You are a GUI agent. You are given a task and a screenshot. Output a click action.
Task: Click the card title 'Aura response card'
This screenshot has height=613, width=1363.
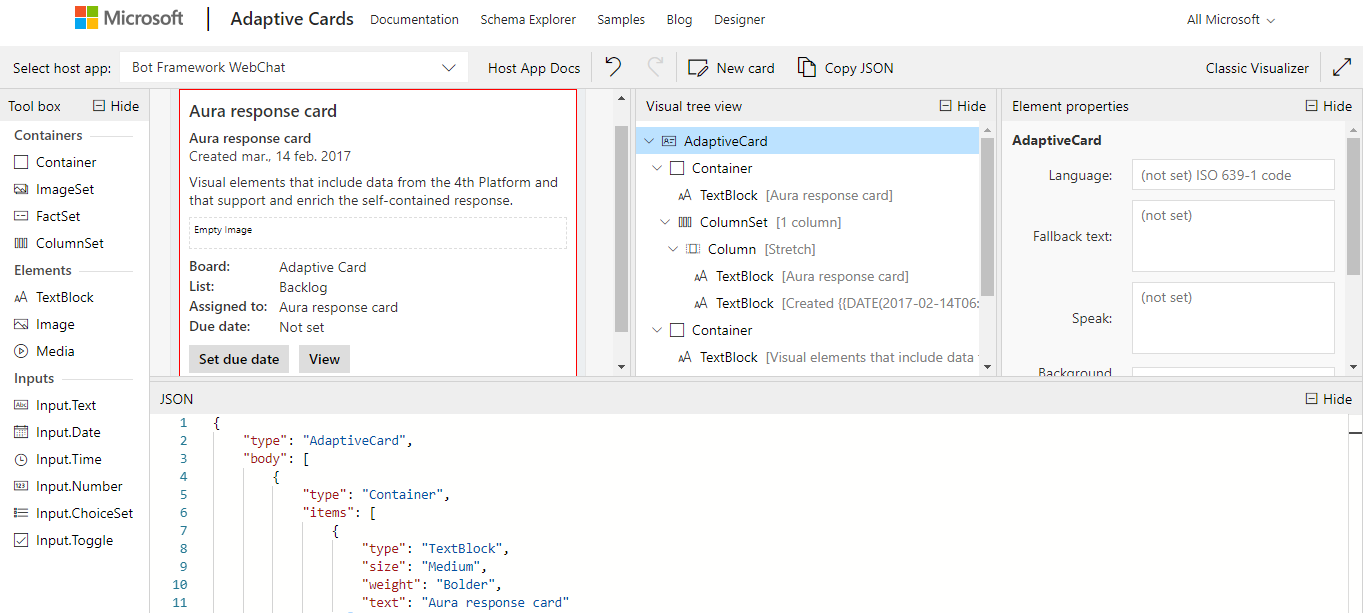(x=263, y=111)
